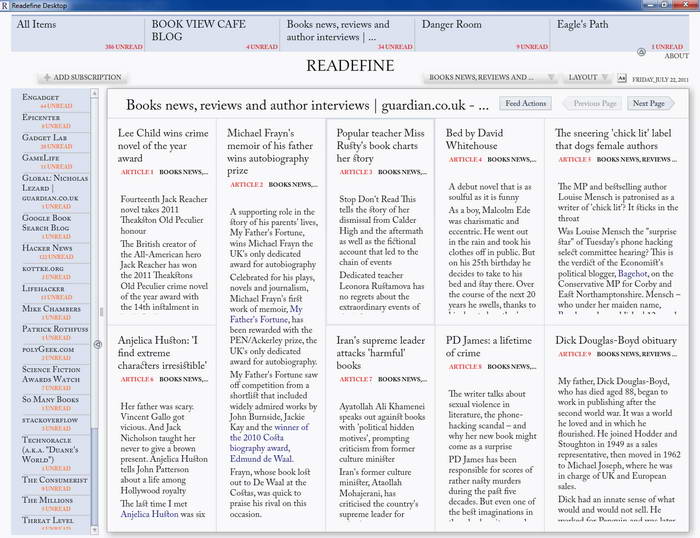Open the Eagle's Path tab
700x538 pixels.
click(618, 34)
